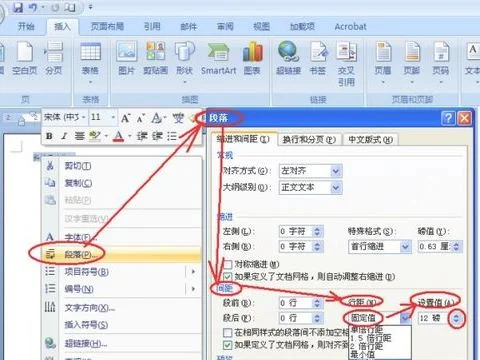Toggle grid alignment checkbox (则对齐到网格)
Image resolution: width=480 pixels, height=360 pixels.
coord(227,345)
